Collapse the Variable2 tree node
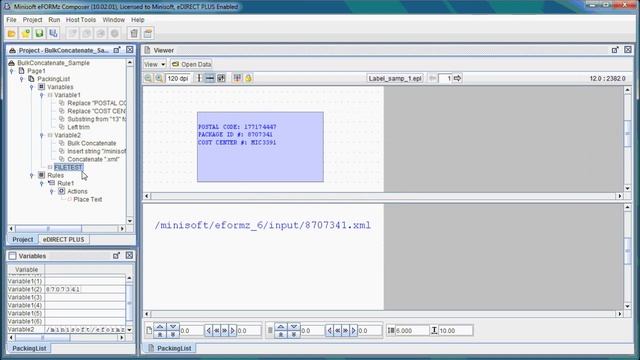Screen dimensions: 640x360 point(42,135)
